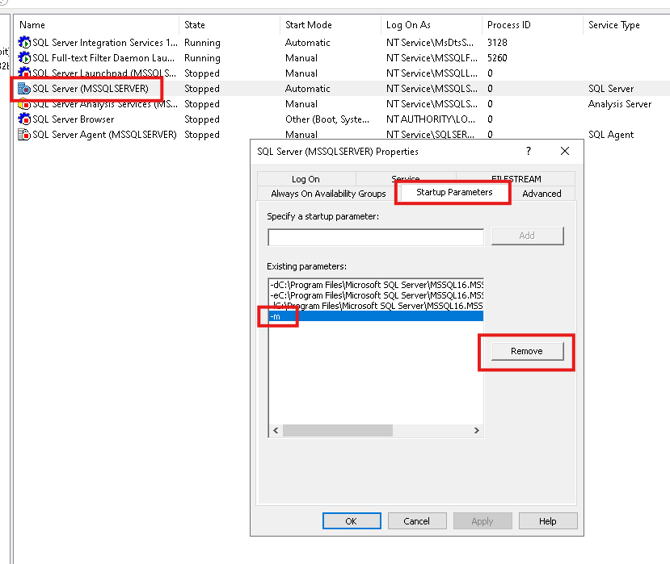
Task: Click Process ID 3128 cell
Action: pos(497,42)
